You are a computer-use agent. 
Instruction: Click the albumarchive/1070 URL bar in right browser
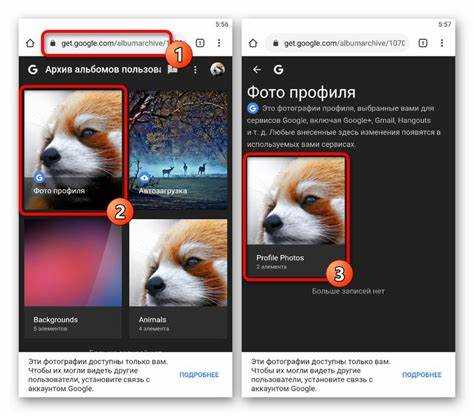point(338,43)
